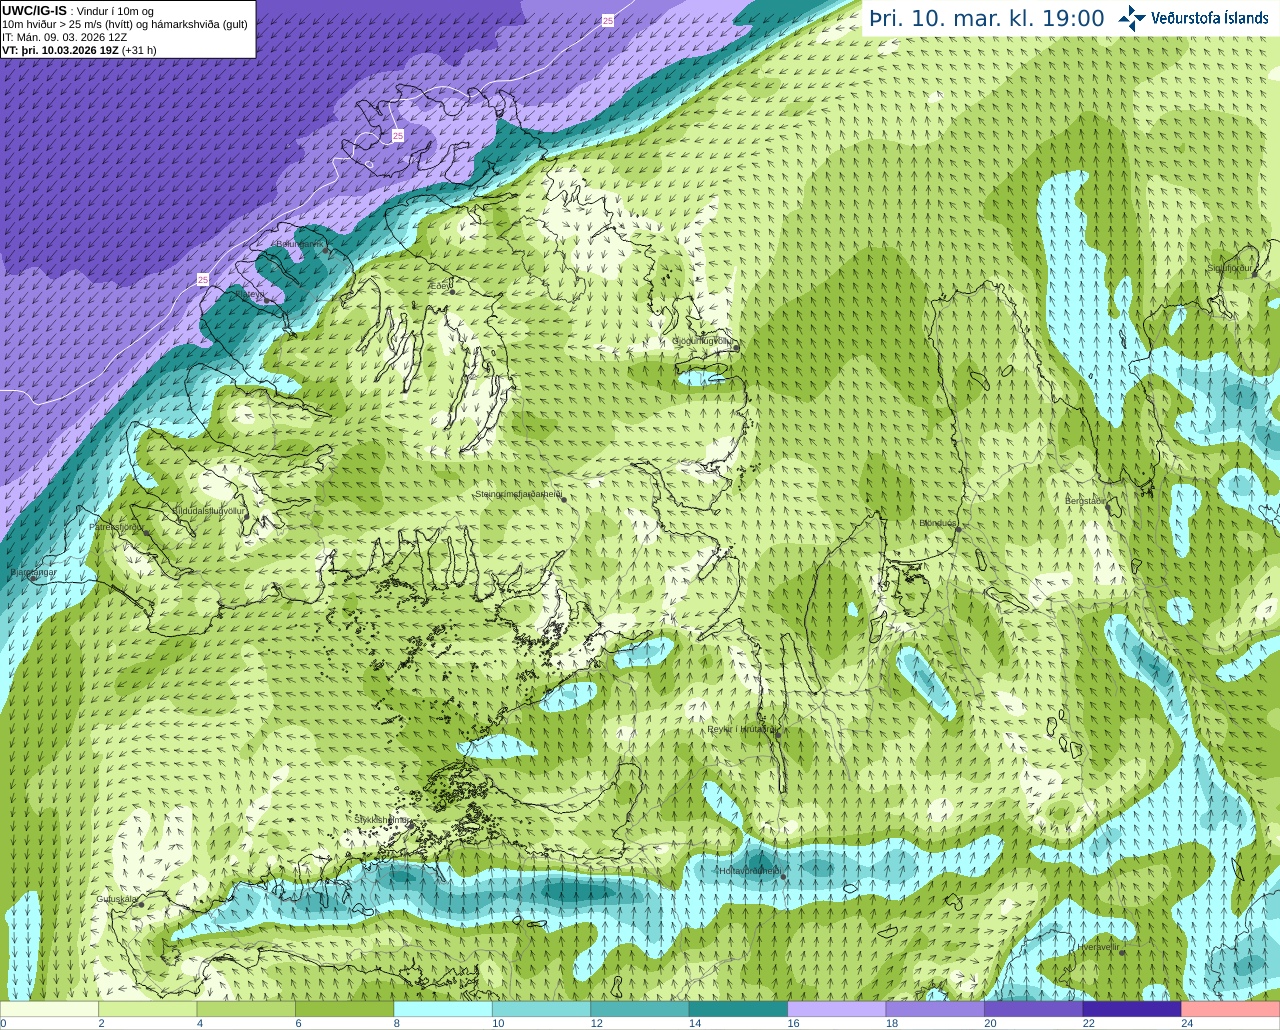Click the station dot beside Hveravellir
Screen dimensions: 1280x1030
pos(1123,952)
